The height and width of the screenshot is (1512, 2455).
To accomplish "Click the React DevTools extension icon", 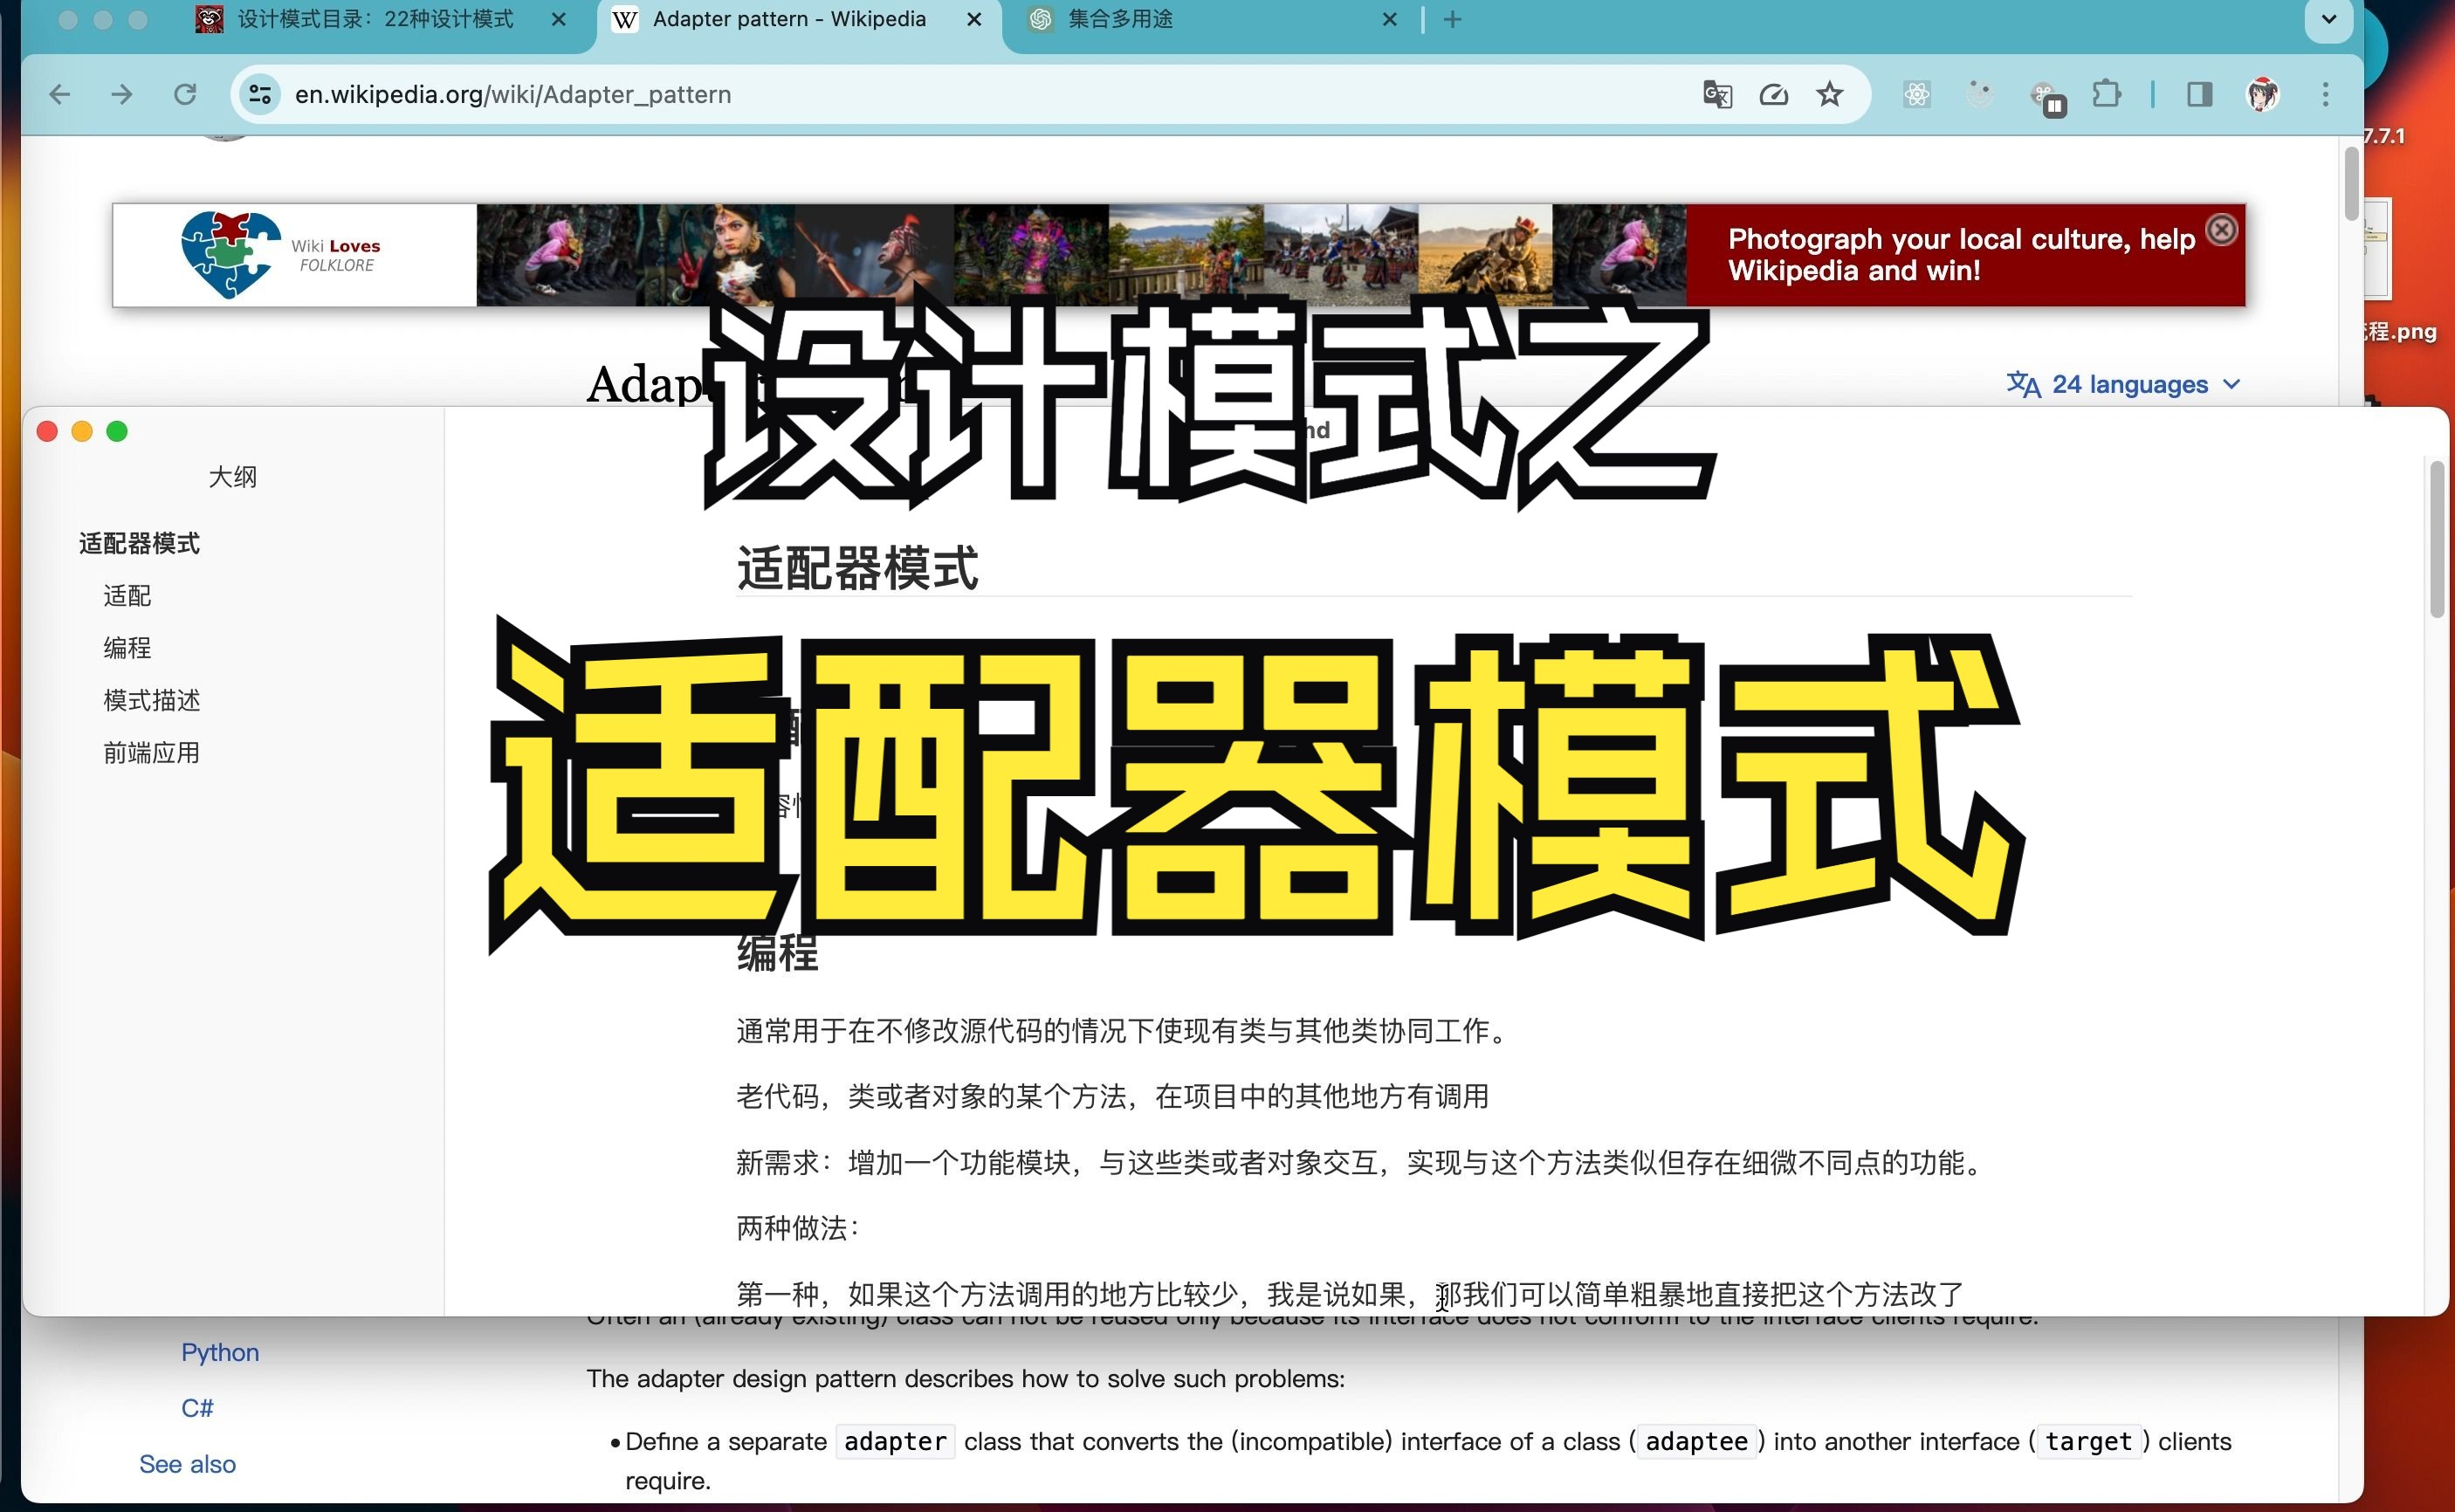I will coord(1917,94).
